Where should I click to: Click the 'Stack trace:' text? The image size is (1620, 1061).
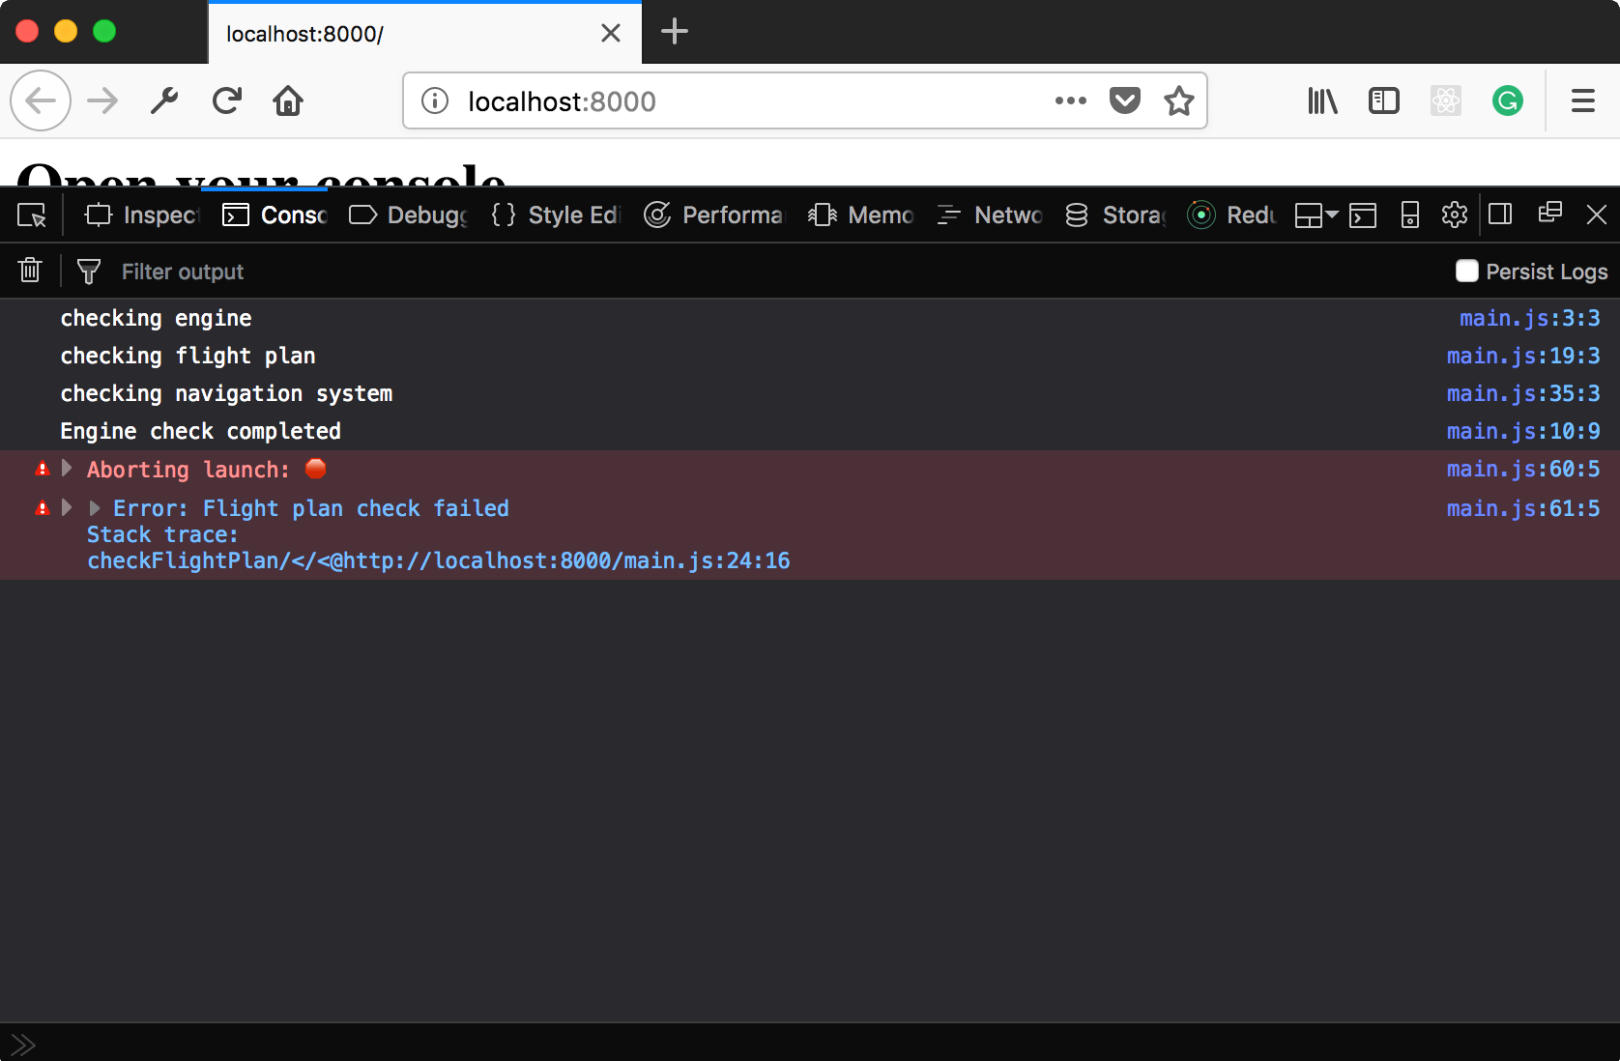[163, 535]
